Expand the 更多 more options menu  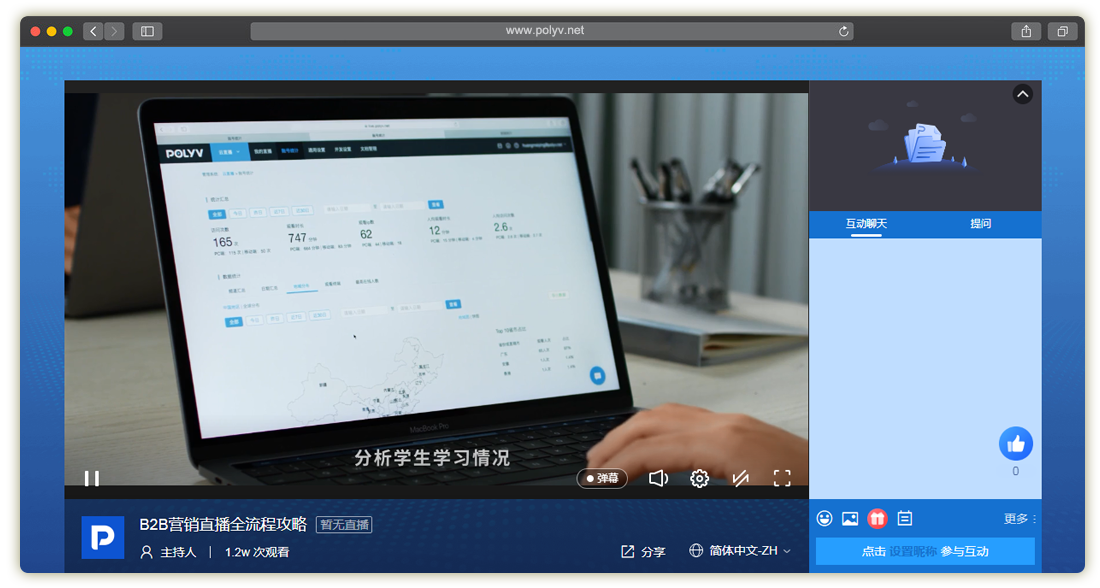pos(1019,519)
